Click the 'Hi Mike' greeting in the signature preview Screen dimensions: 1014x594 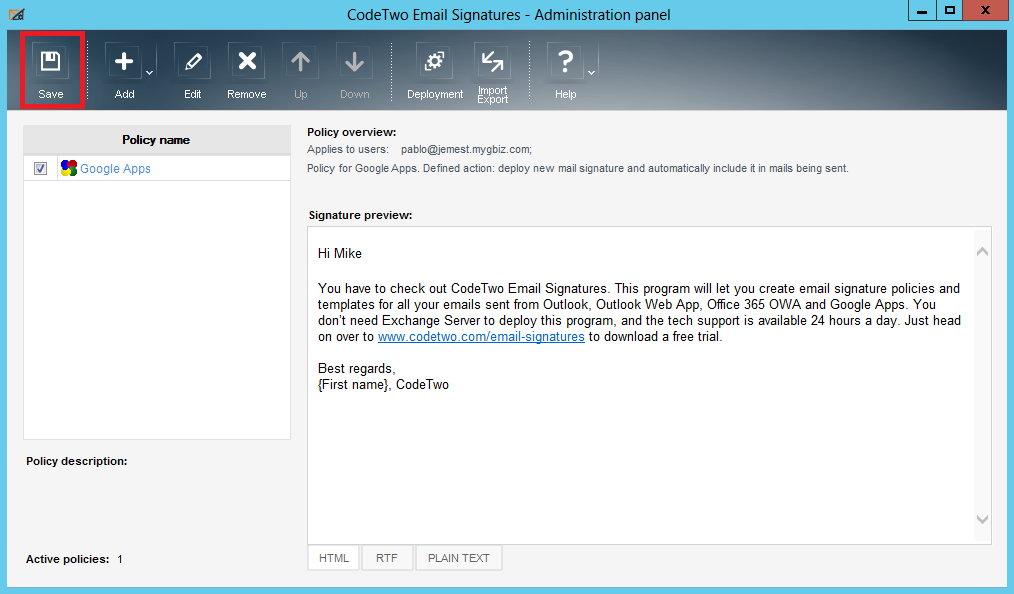click(x=340, y=253)
